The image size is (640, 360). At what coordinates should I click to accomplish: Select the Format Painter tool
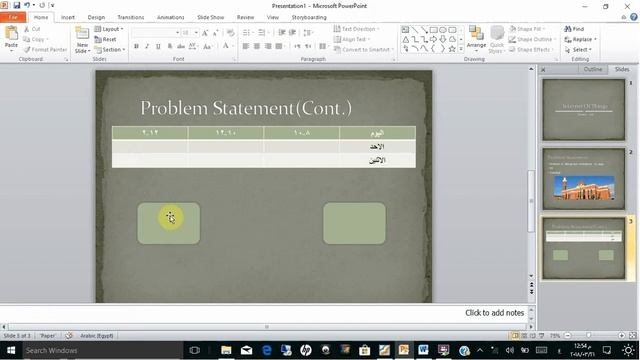[x=45, y=49]
